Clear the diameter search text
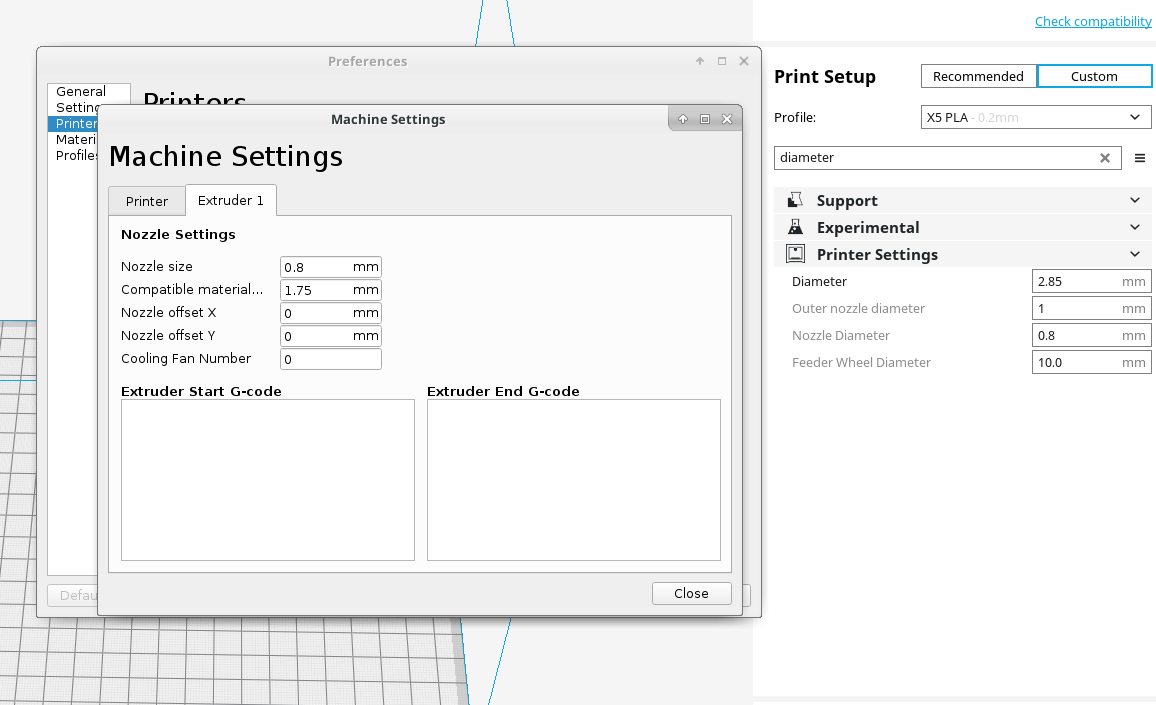The width and height of the screenshot is (1156, 705). pos(1104,158)
